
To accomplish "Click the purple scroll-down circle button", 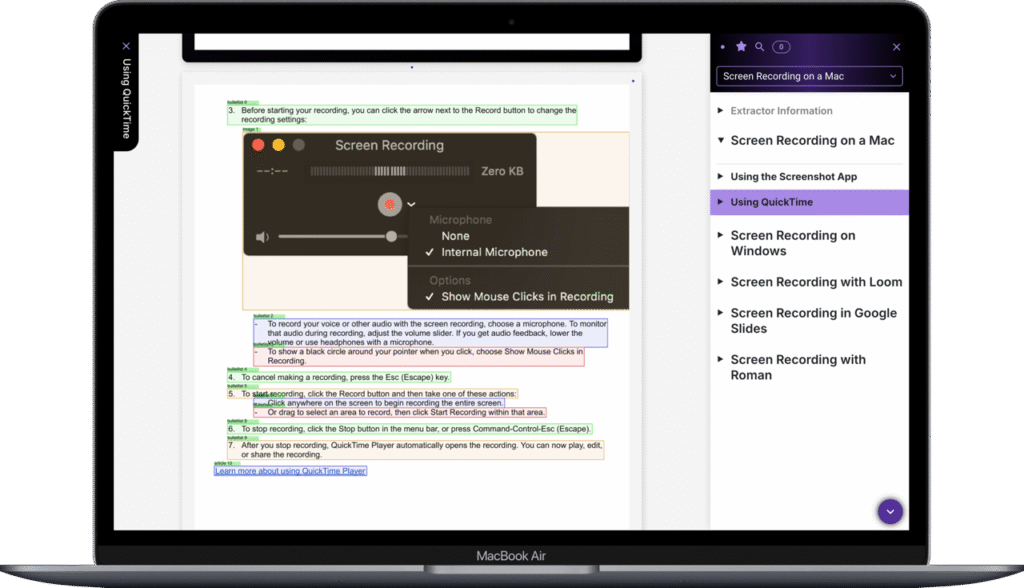I will pos(889,512).
